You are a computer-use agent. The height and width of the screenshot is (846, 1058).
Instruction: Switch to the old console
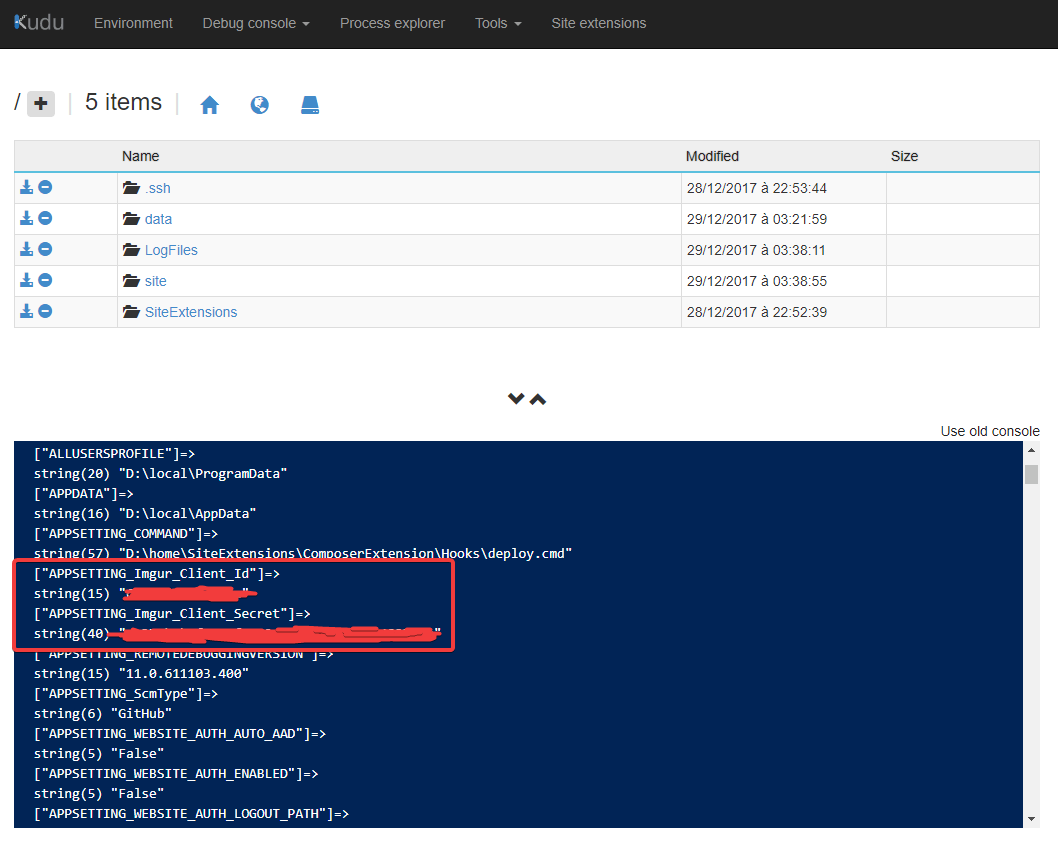click(x=990, y=430)
